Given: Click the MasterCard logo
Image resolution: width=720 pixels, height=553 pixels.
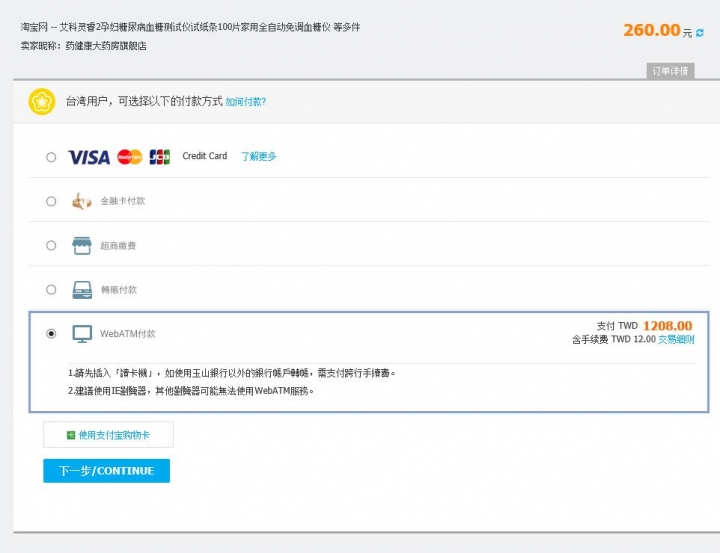Looking at the screenshot, I should (x=129, y=157).
